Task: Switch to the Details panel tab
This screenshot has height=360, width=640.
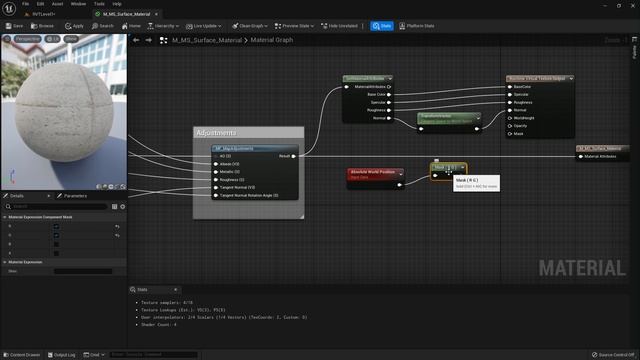Action: pyautogui.click(x=17, y=196)
